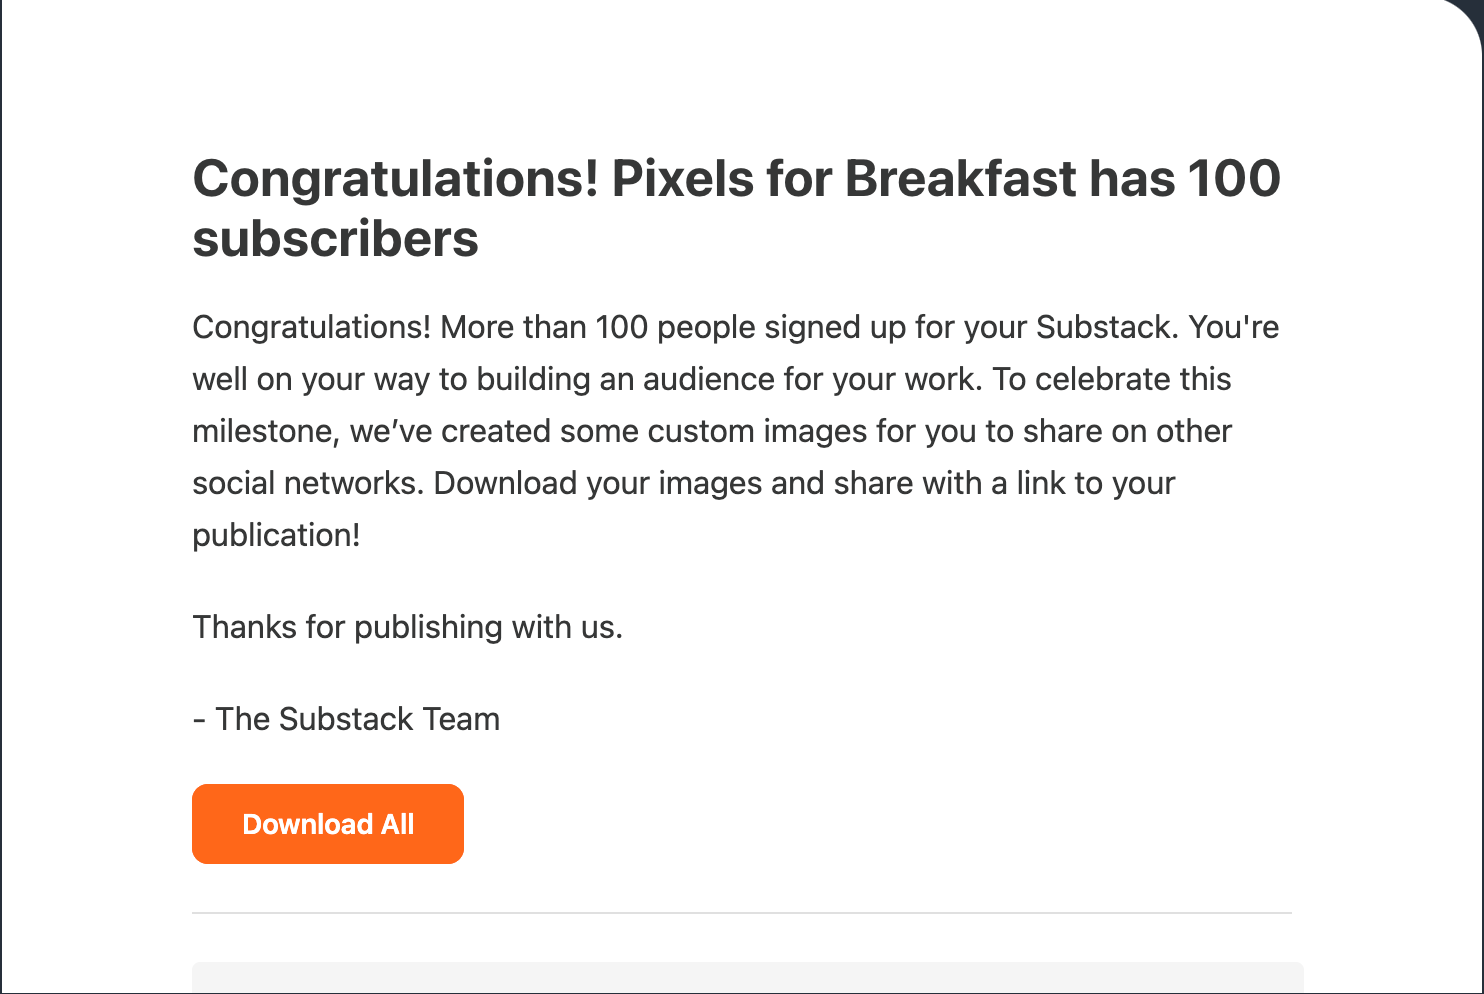Click the orange Download All button
This screenshot has height=994, width=1484.
(x=328, y=824)
